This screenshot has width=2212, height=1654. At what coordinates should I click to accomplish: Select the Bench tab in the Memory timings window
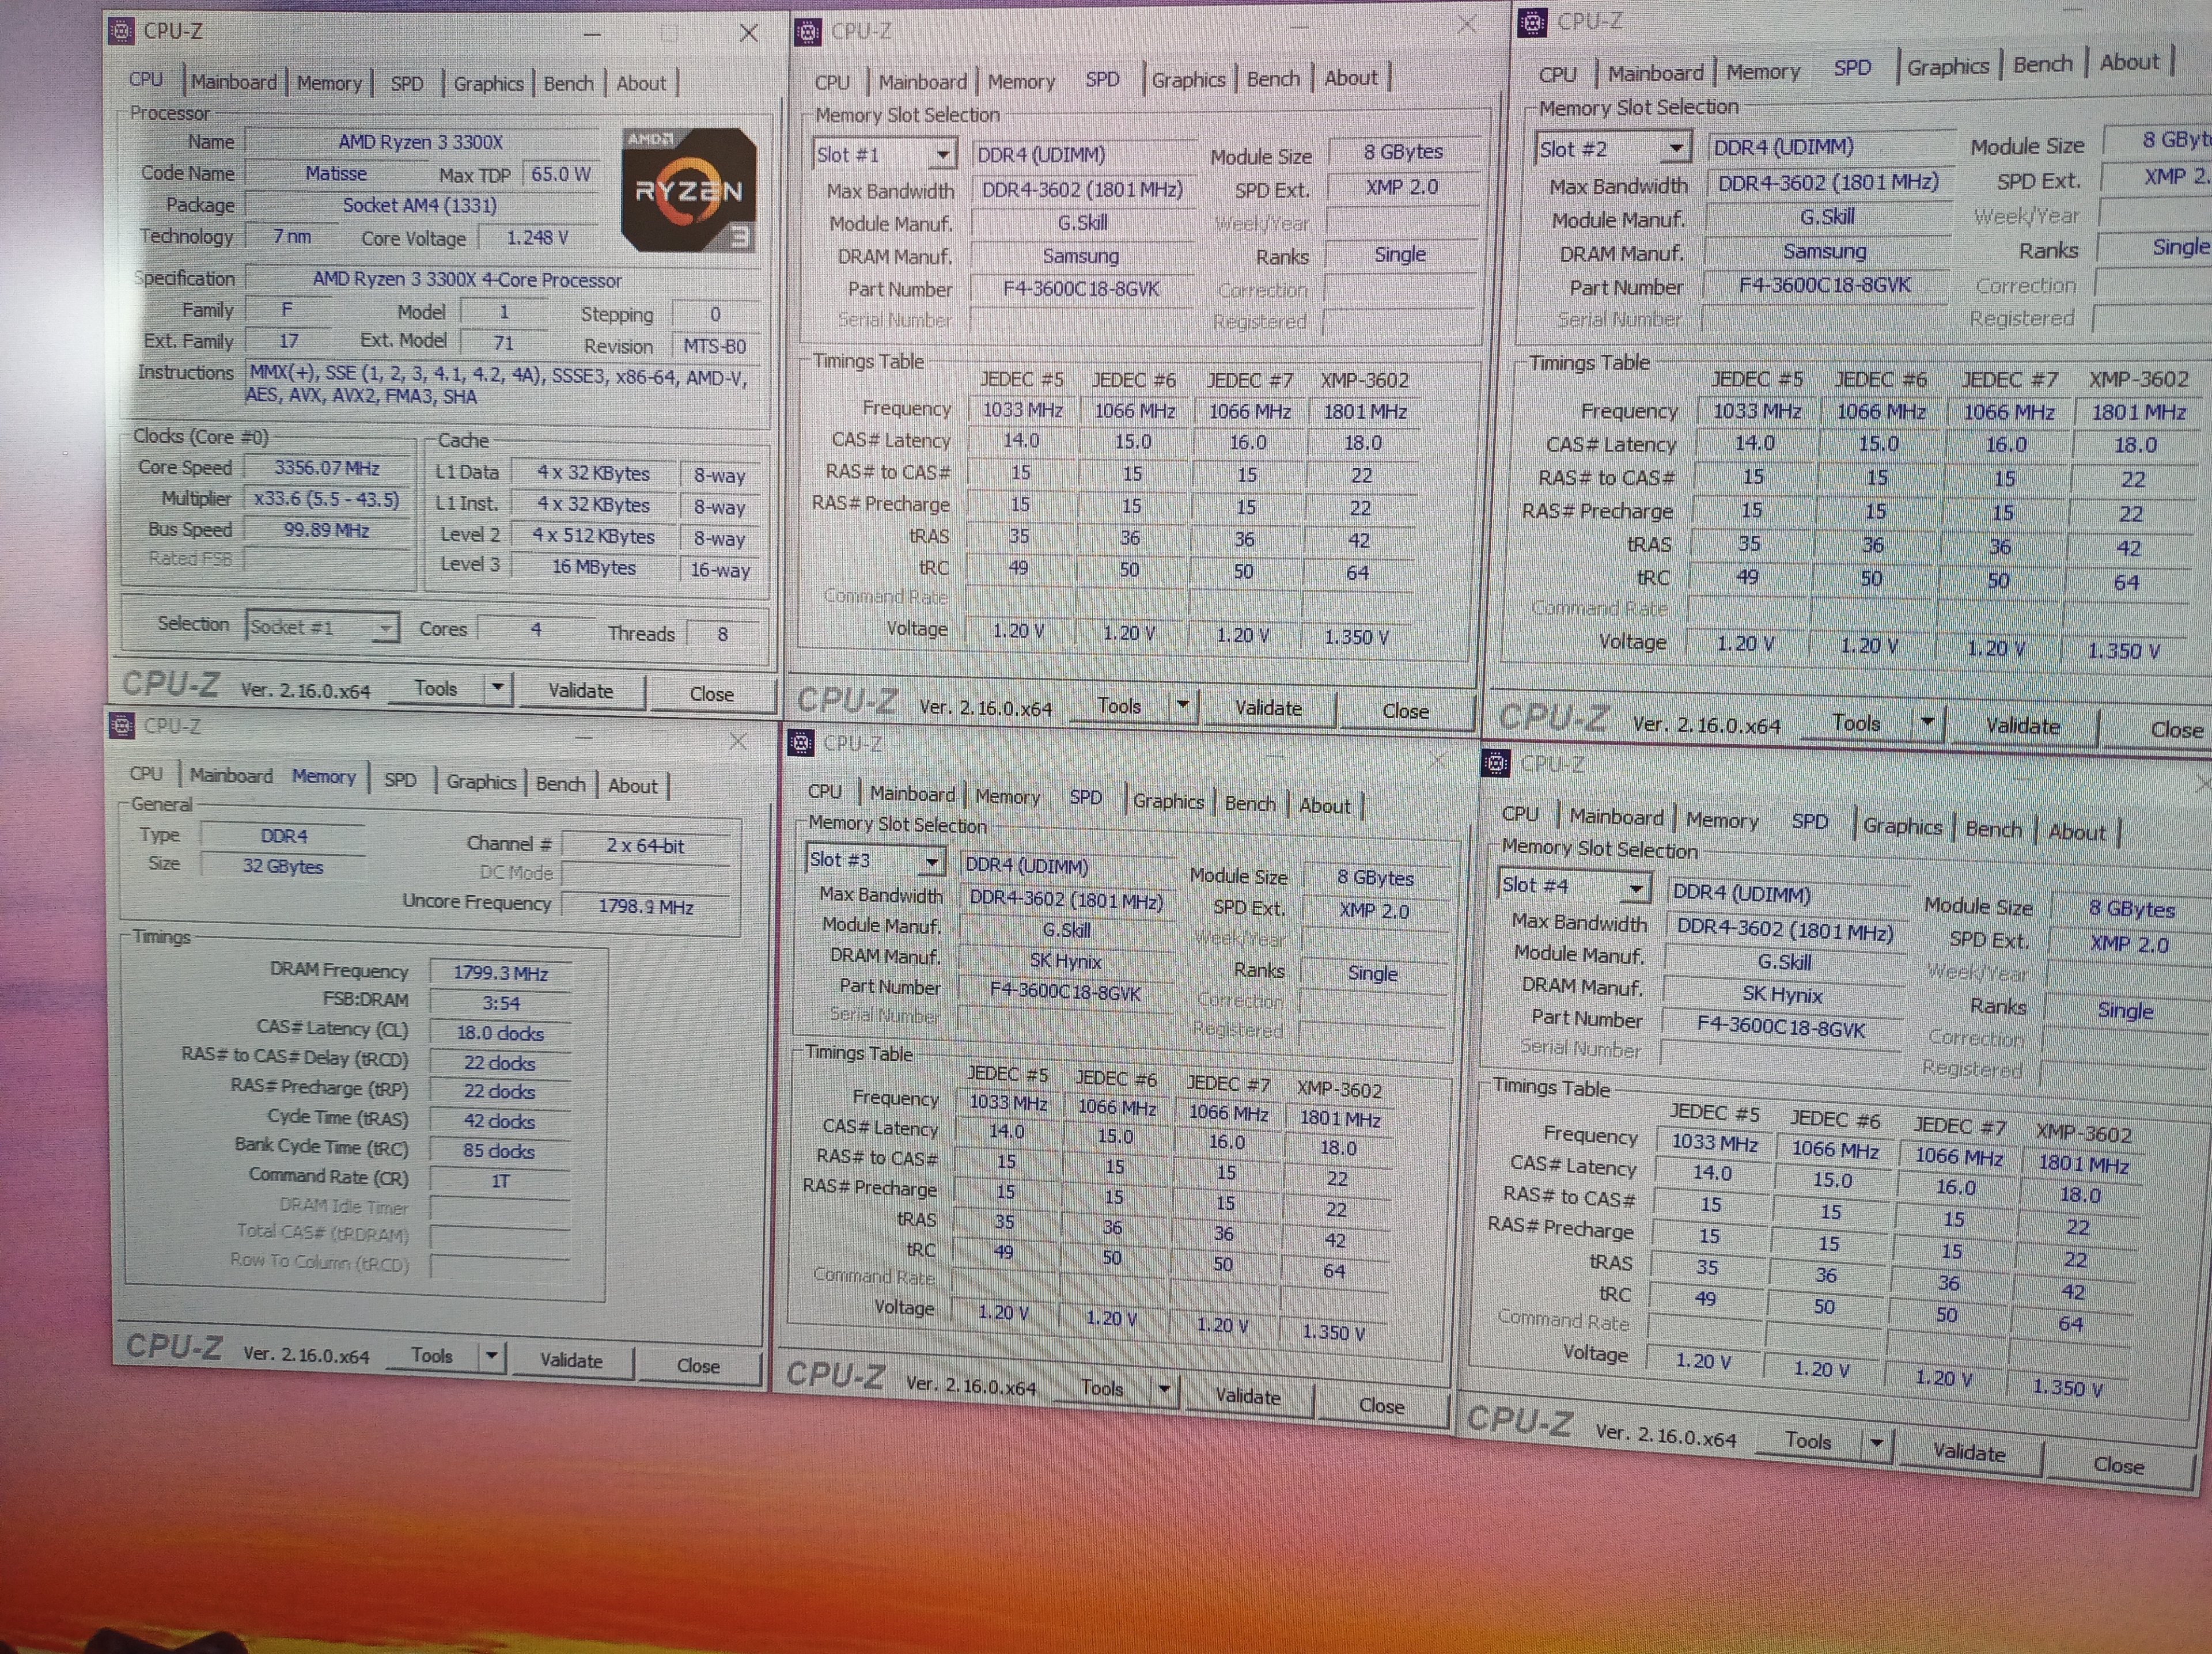click(x=560, y=784)
